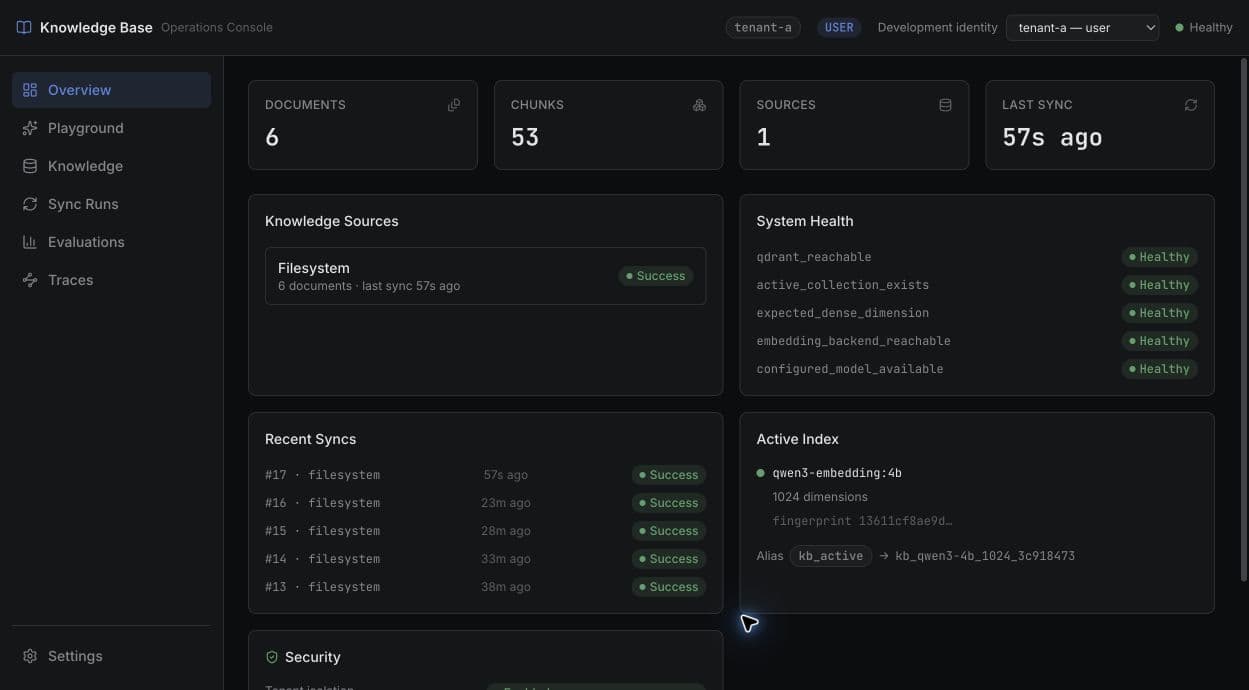Click the Sync Runs refresh icon
Viewport: 1249px width, 690px height.
30,204
